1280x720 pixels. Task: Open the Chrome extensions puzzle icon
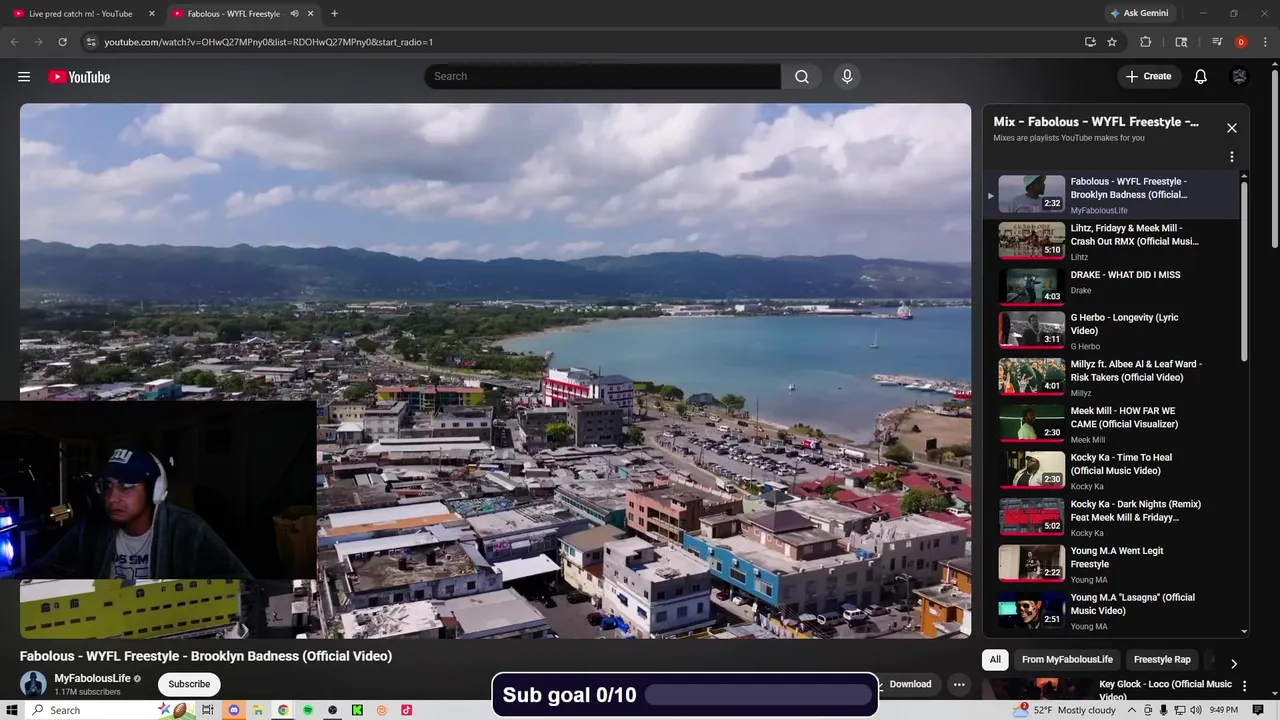[x=1146, y=42]
